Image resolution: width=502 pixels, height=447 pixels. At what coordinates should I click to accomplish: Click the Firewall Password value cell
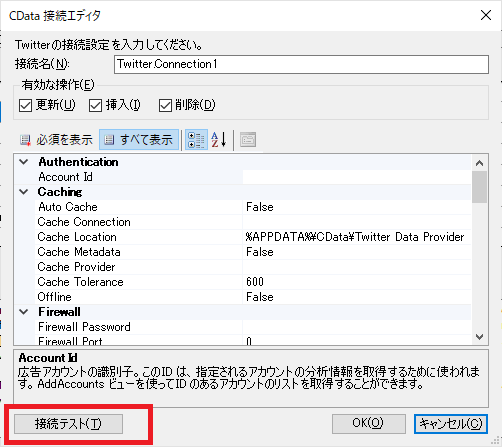click(357, 327)
